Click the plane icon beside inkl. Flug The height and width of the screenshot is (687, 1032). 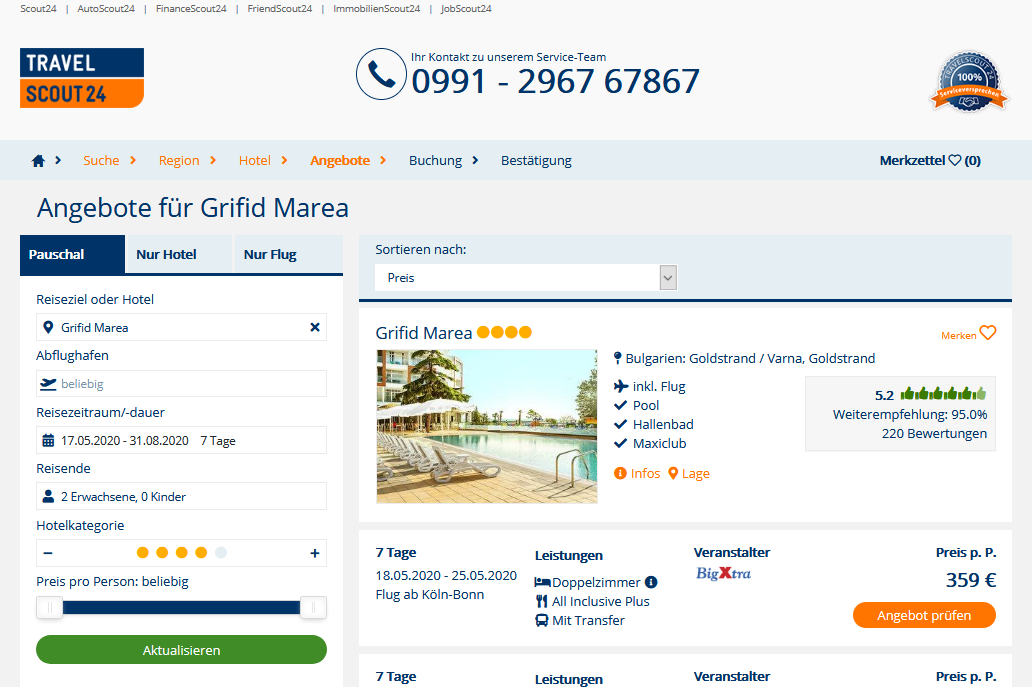[x=621, y=386]
